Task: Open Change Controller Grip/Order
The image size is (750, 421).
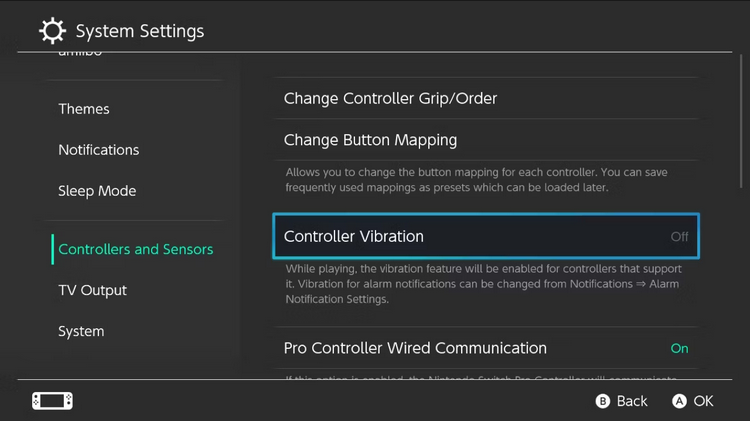Action: pyautogui.click(x=486, y=98)
